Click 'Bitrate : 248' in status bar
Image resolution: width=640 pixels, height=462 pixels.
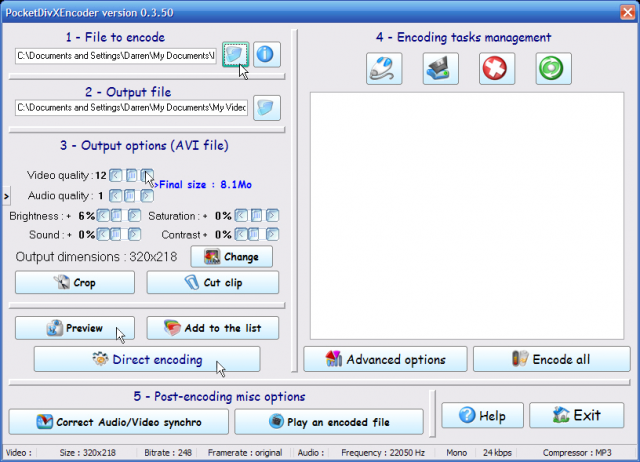pos(168,453)
